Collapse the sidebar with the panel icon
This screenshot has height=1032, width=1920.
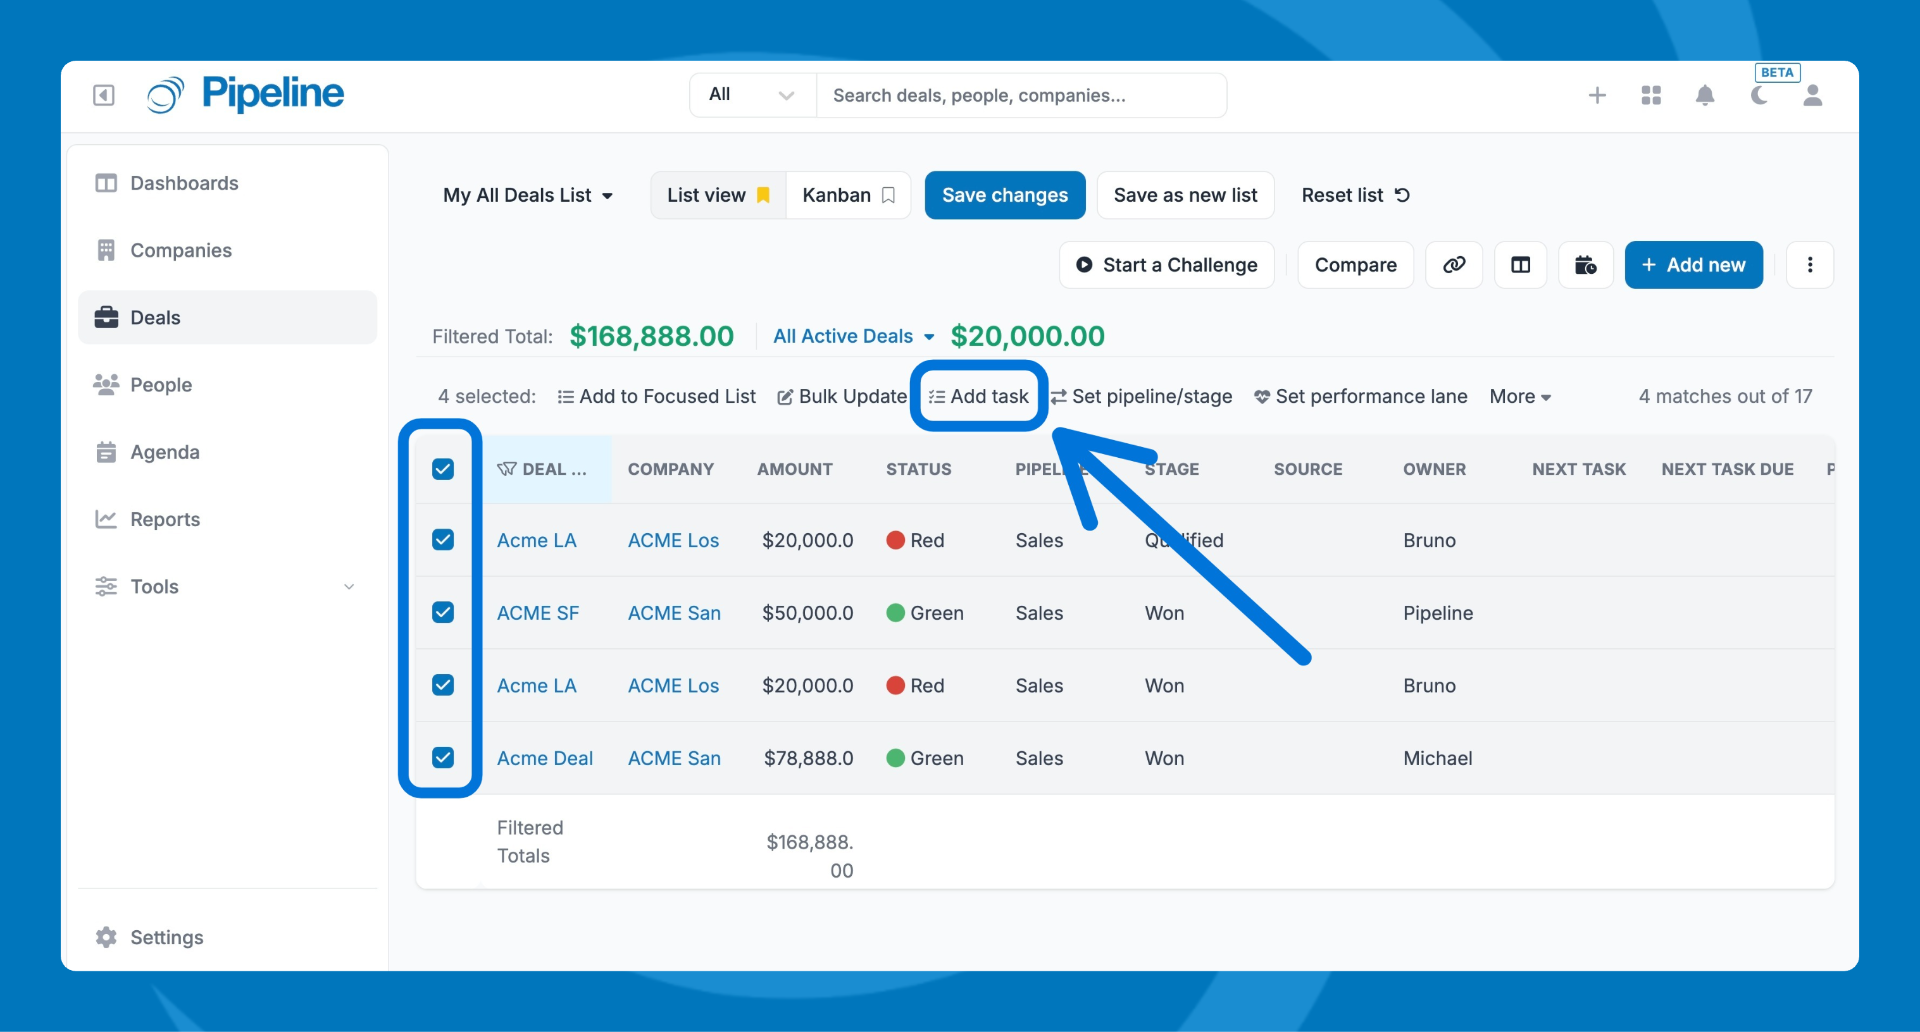tap(104, 95)
